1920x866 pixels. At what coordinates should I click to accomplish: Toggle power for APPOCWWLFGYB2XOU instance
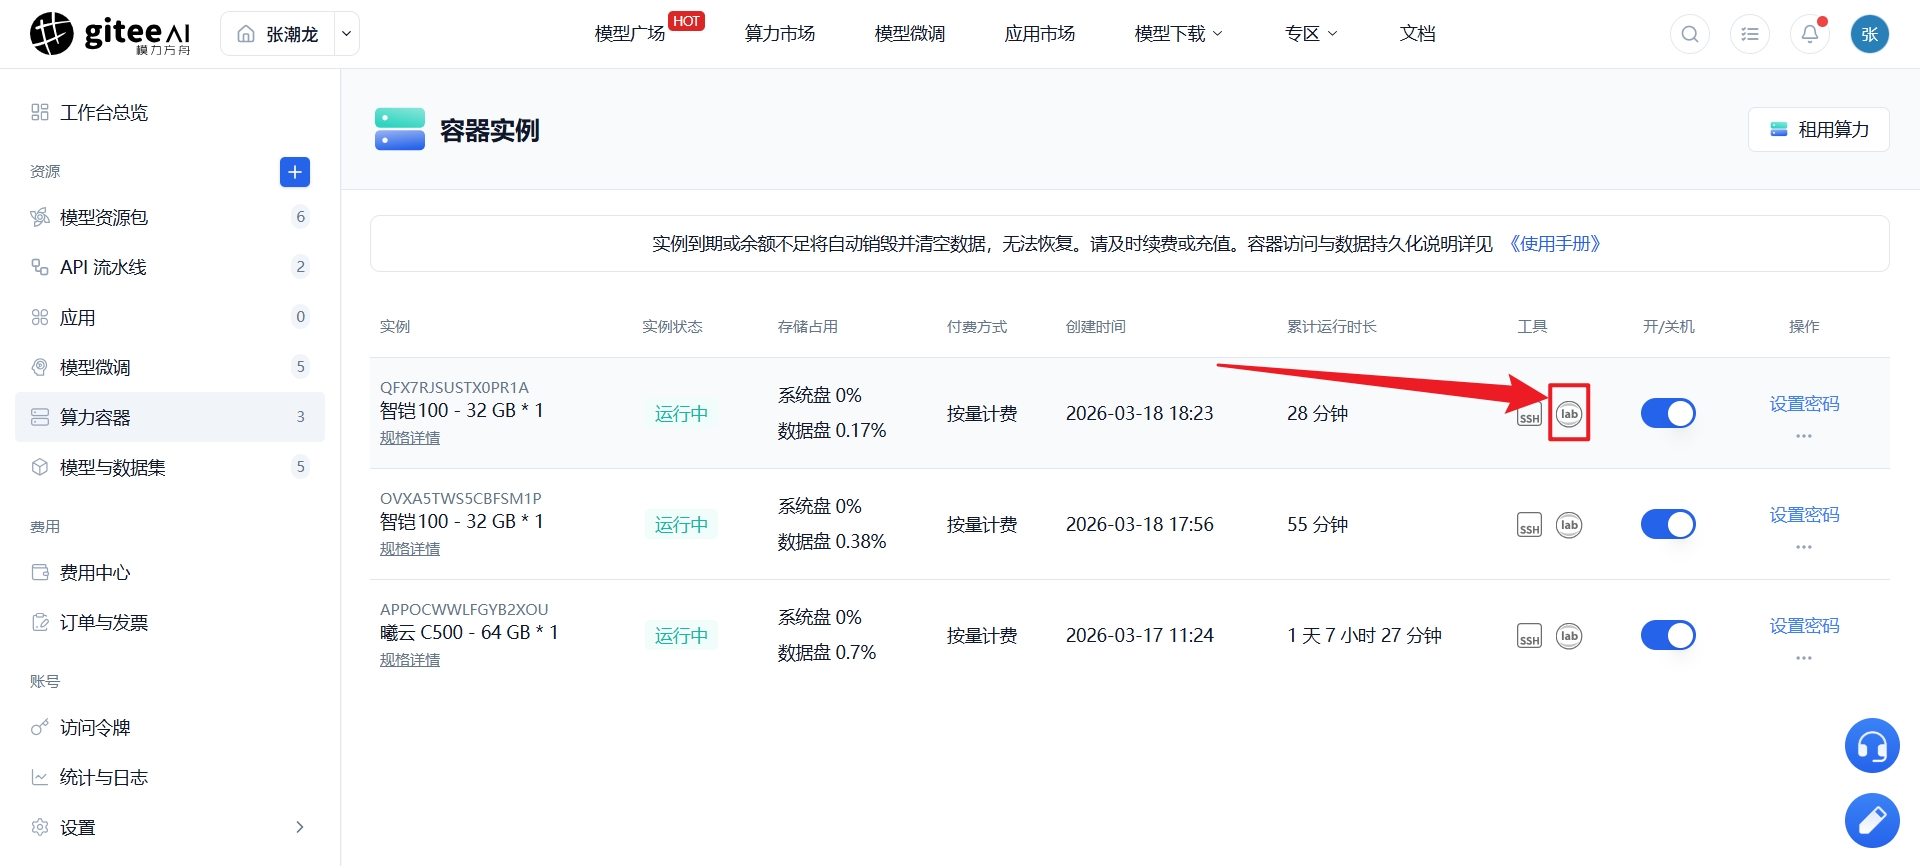1668,635
